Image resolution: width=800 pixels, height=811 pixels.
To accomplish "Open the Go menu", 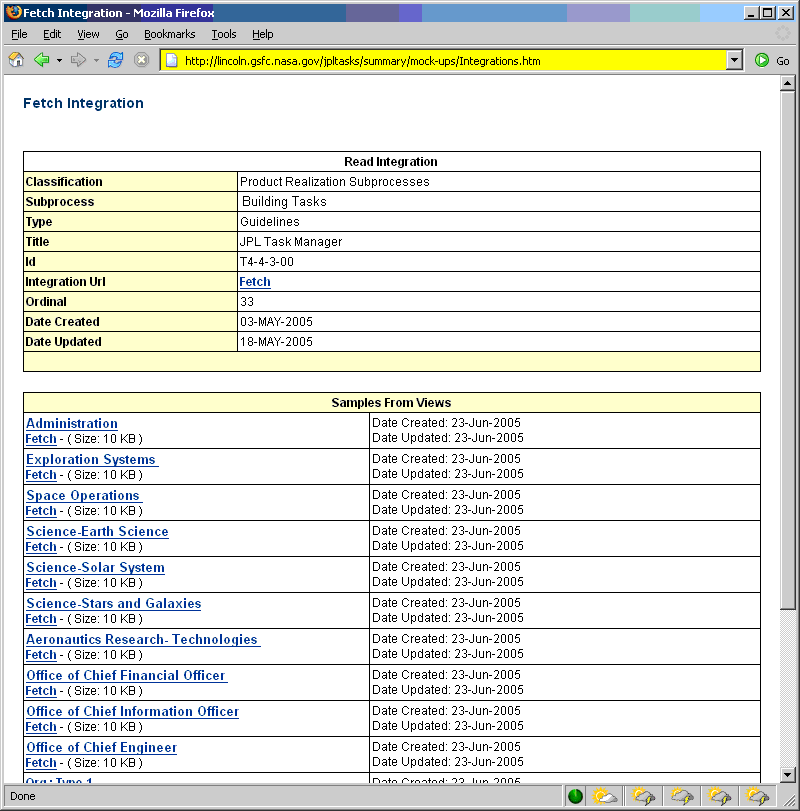I will tap(122, 34).
